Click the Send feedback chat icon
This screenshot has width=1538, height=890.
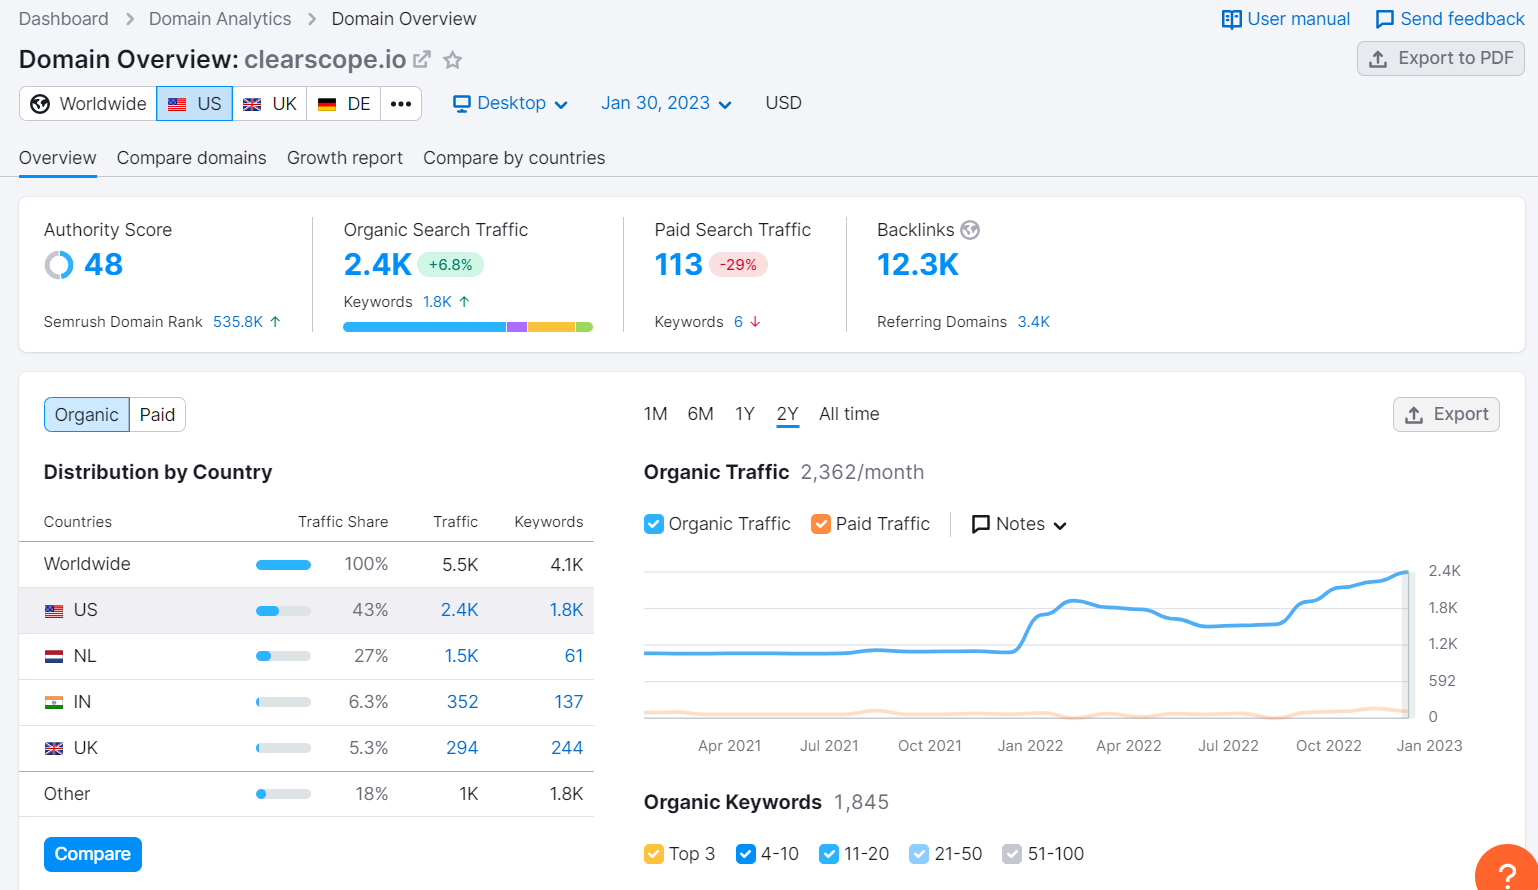pyautogui.click(x=1384, y=19)
